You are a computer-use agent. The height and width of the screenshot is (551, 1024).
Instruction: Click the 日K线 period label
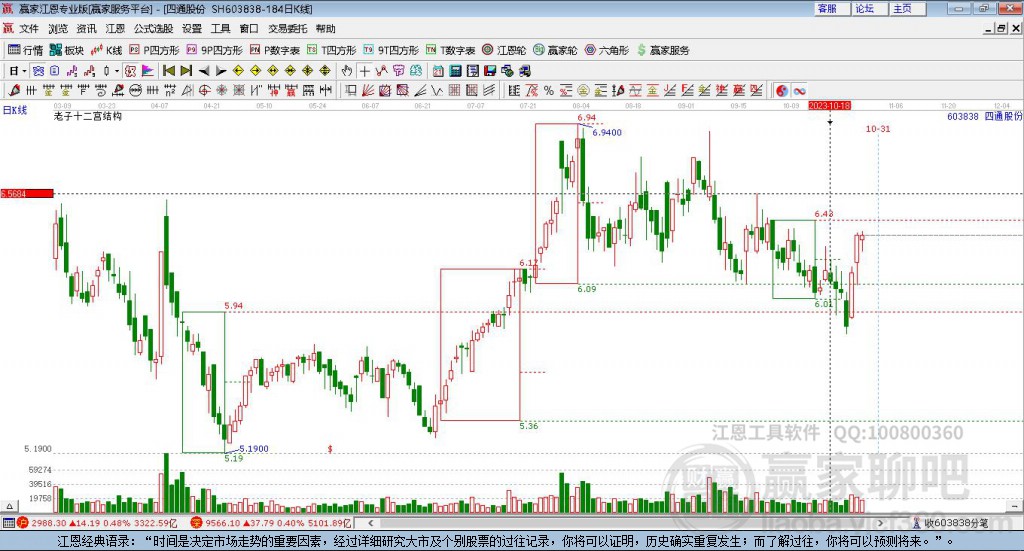(x=15, y=110)
